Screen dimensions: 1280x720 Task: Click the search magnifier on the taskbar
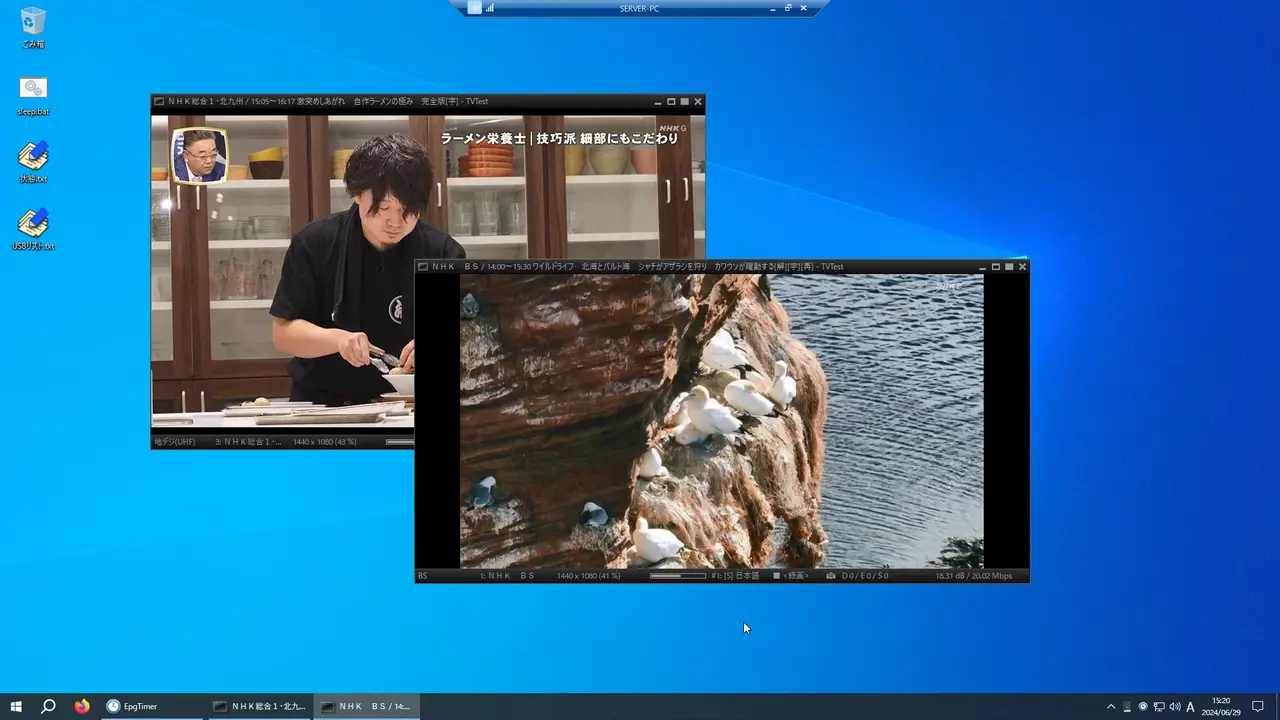click(48, 706)
